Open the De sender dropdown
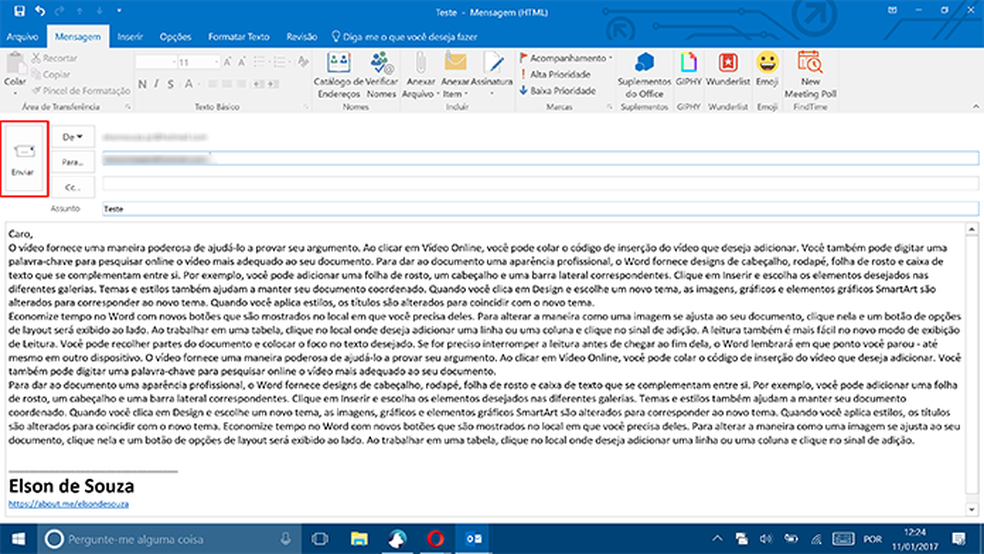This screenshot has width=984, height=554. tap(74, 136)
